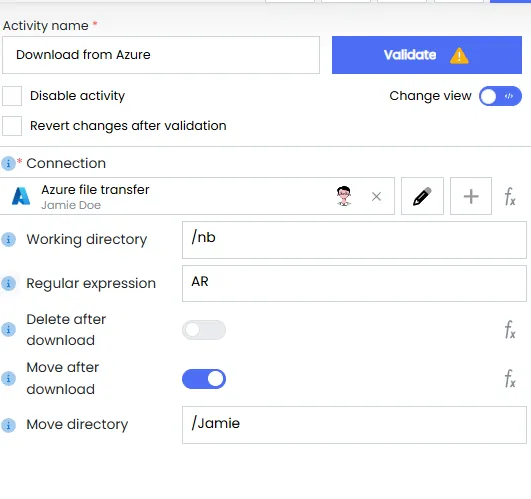Viewport: 531px width, 499px height.
Task: Click info icon next to Move directory
Action: point(8,425)
